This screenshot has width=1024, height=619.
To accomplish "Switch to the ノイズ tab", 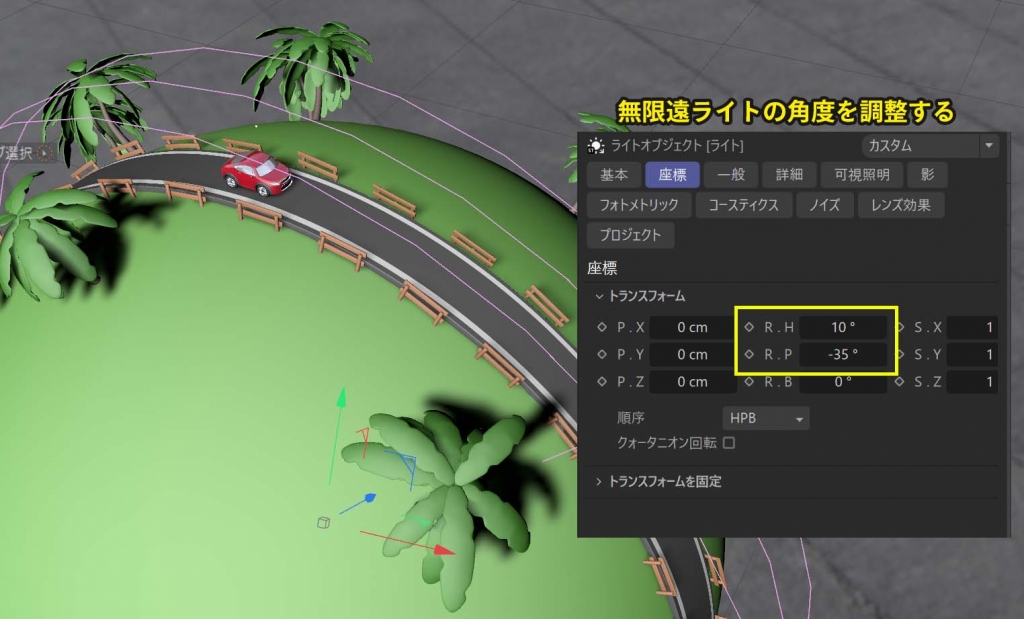I will pyautogui.click(x=824, y=205).
